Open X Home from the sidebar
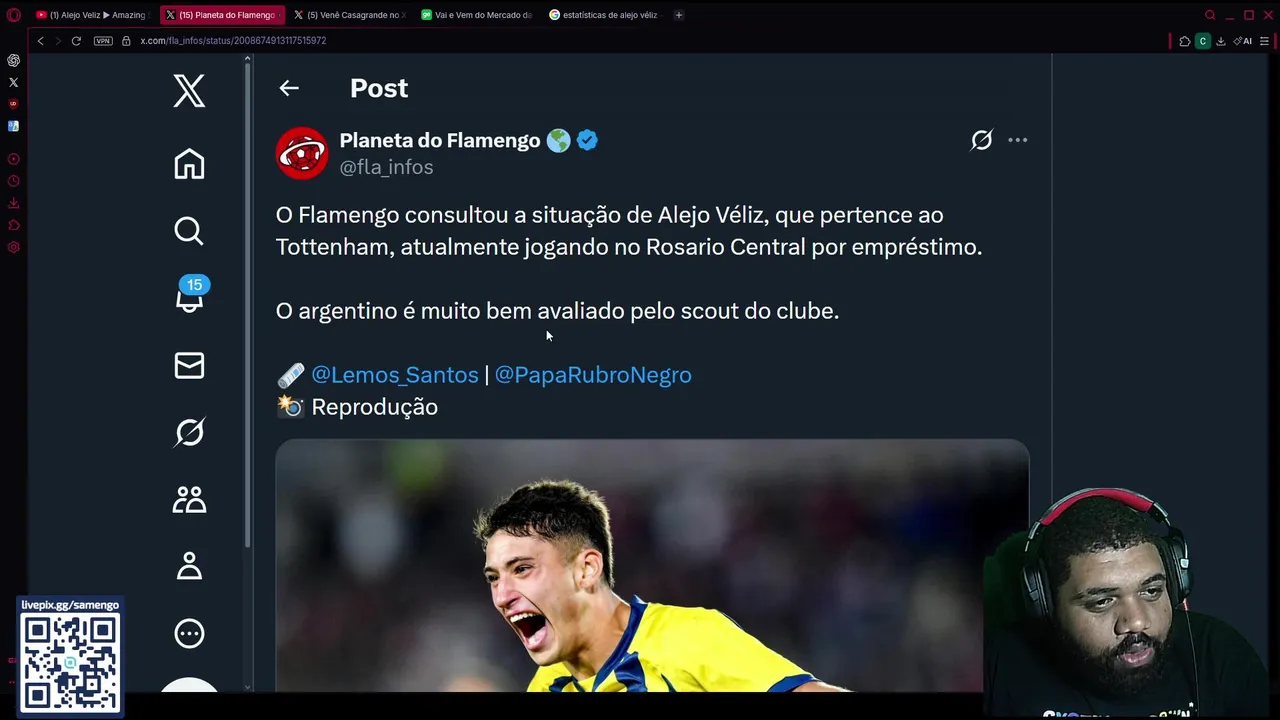The image size is (1280, 720). coord(189,164)
